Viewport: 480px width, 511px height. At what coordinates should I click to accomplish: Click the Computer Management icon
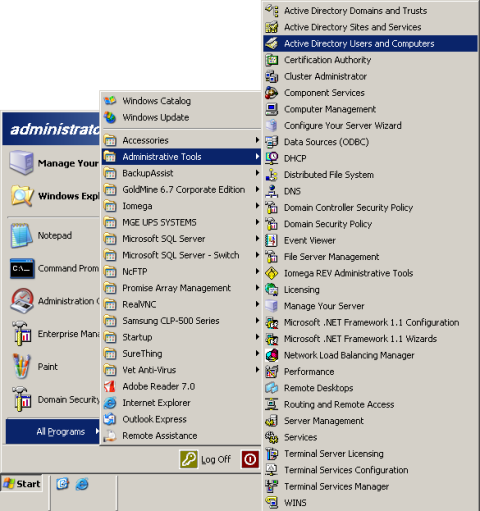(272, 109)
